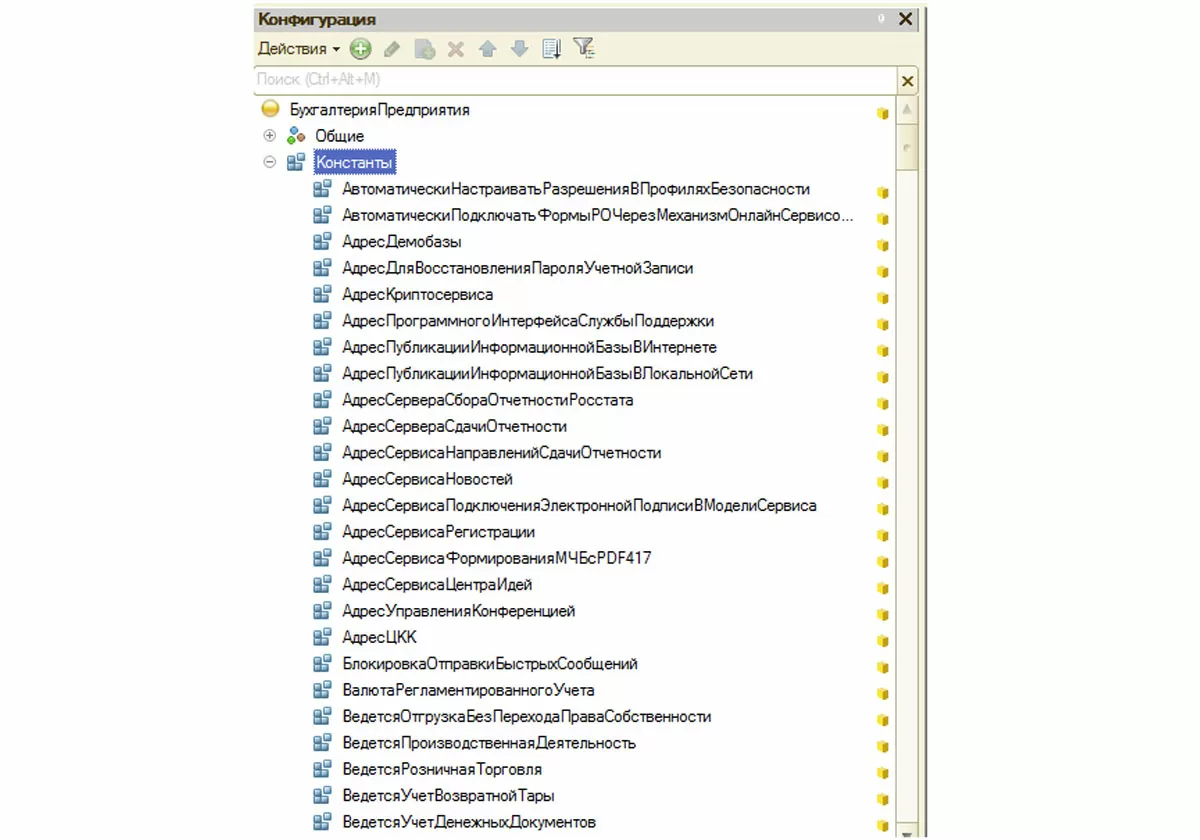Expand the Общие branch
The image size is (1200, 840).
pyautogui.click(x=269, y=136)
